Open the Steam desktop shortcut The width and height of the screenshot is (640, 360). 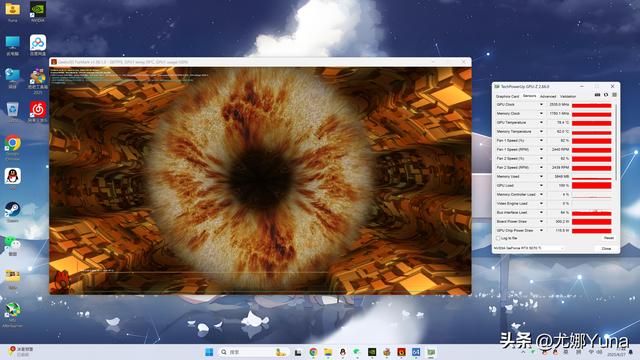pos(13,212)
